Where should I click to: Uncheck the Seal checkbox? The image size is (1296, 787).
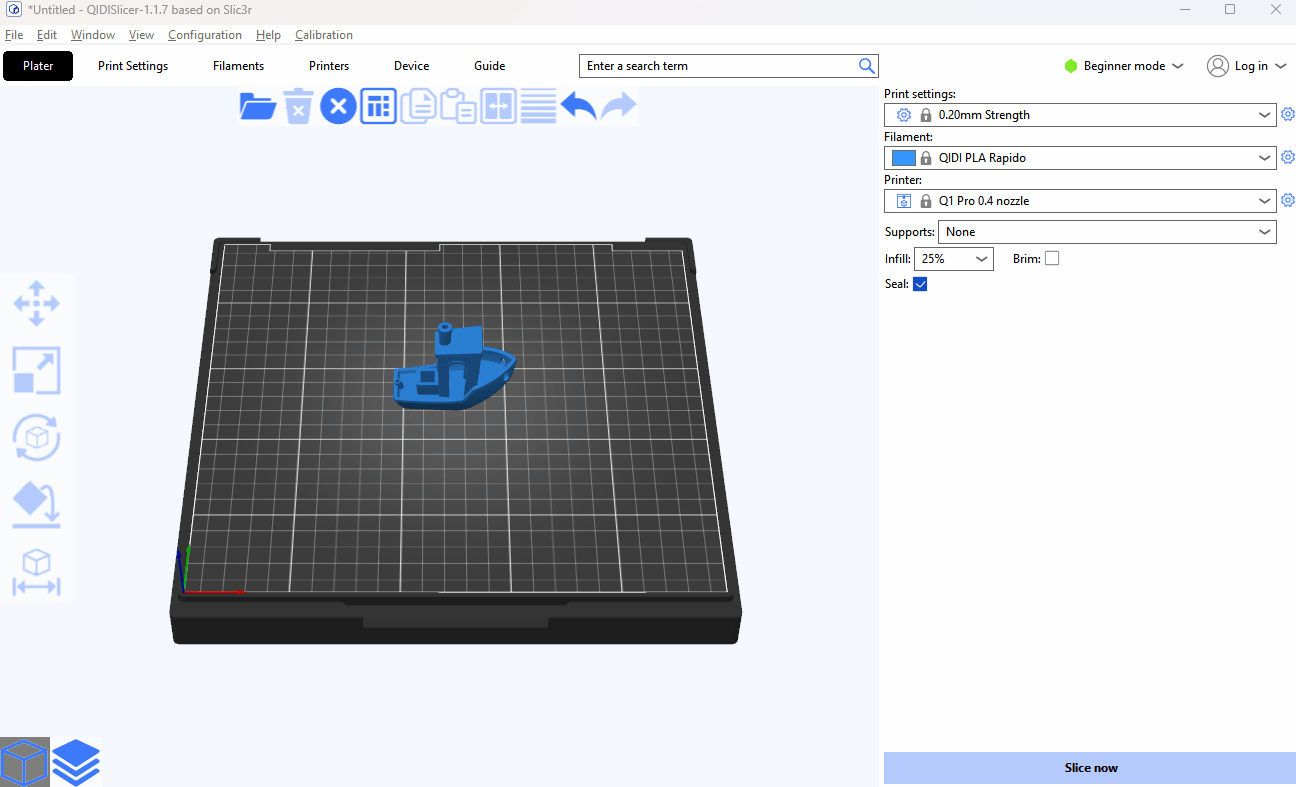point(920,284)
